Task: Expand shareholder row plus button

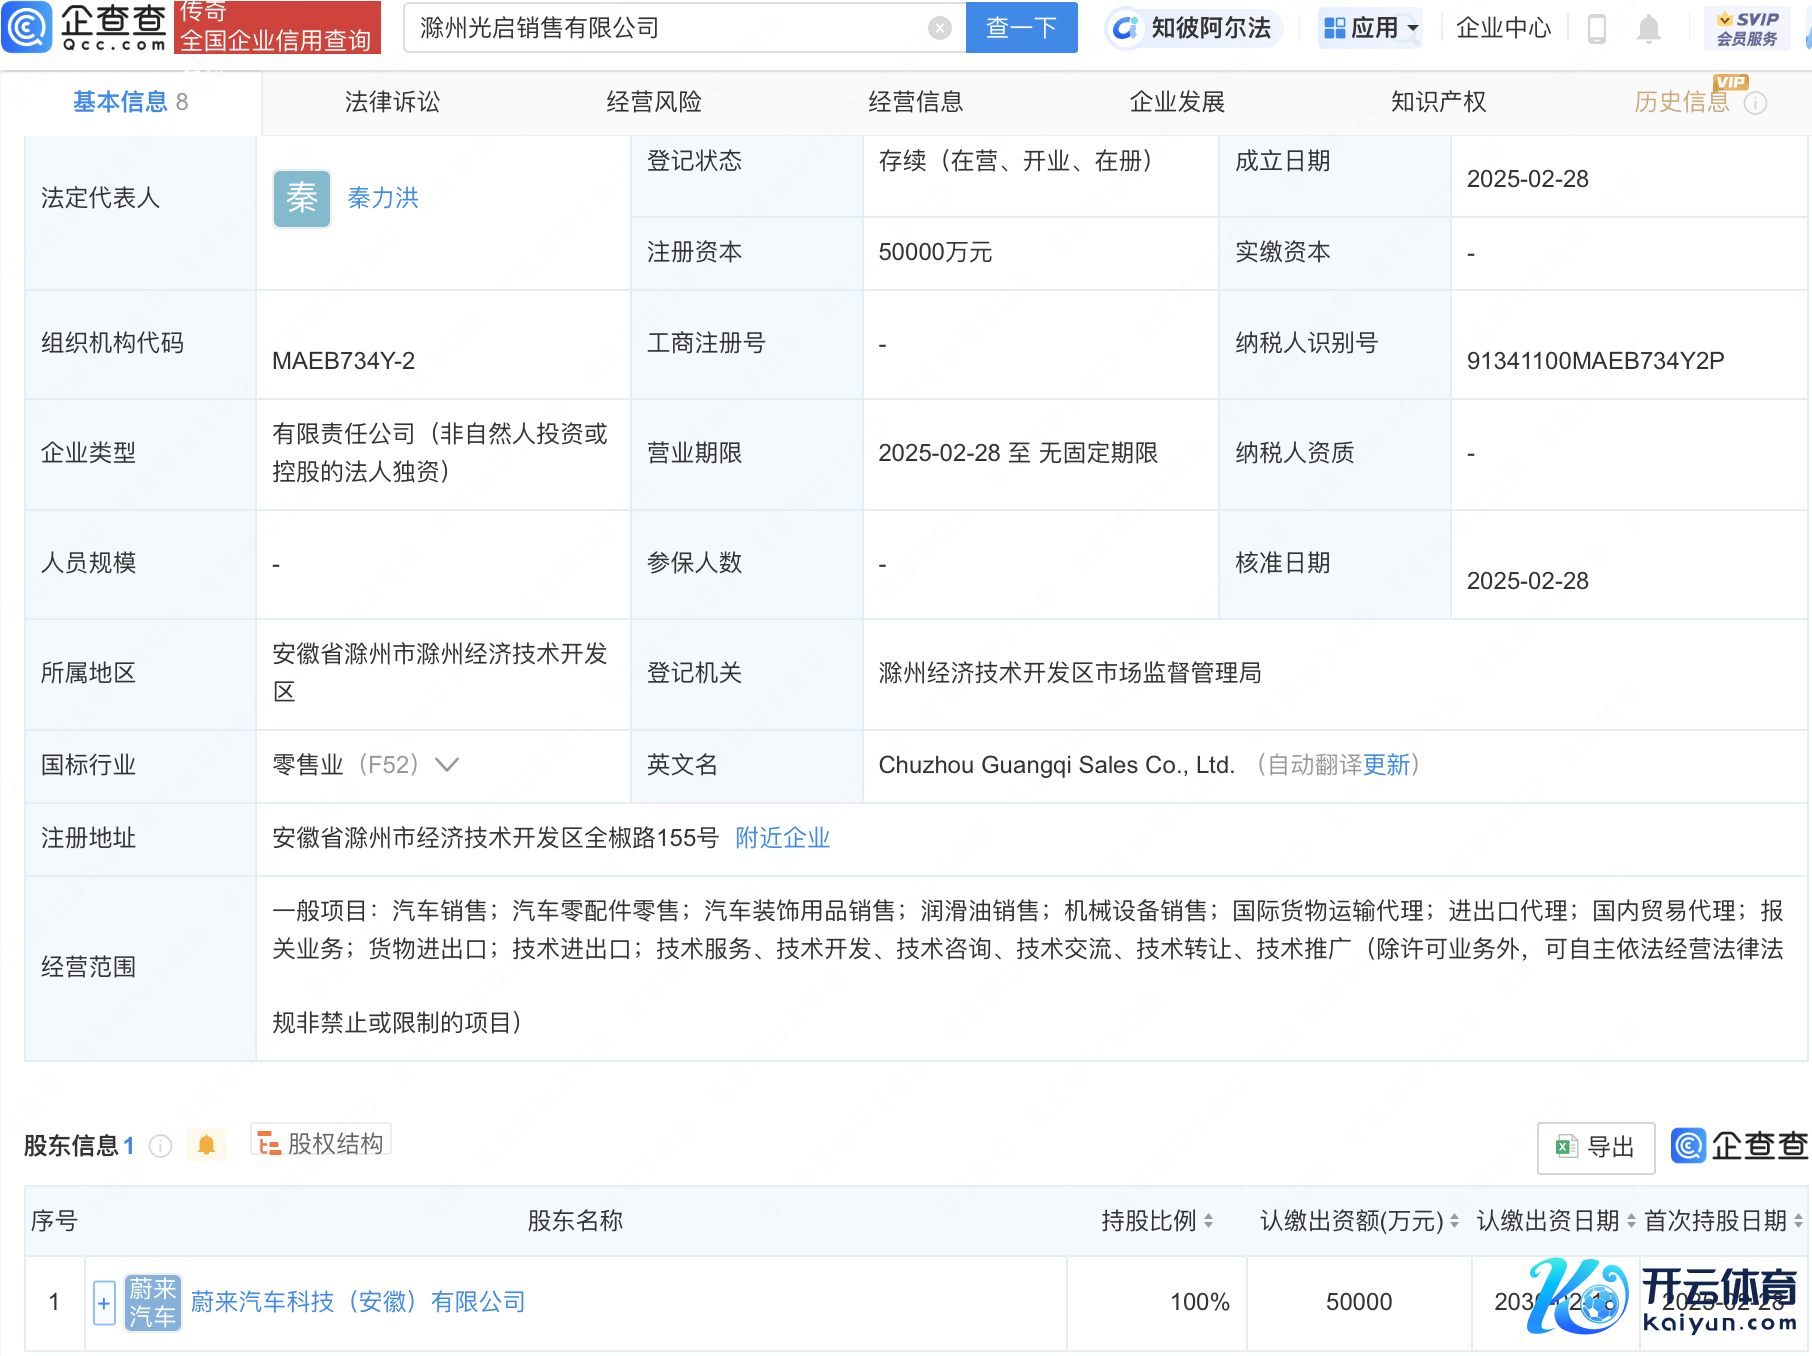Action: pos(104,1302)
